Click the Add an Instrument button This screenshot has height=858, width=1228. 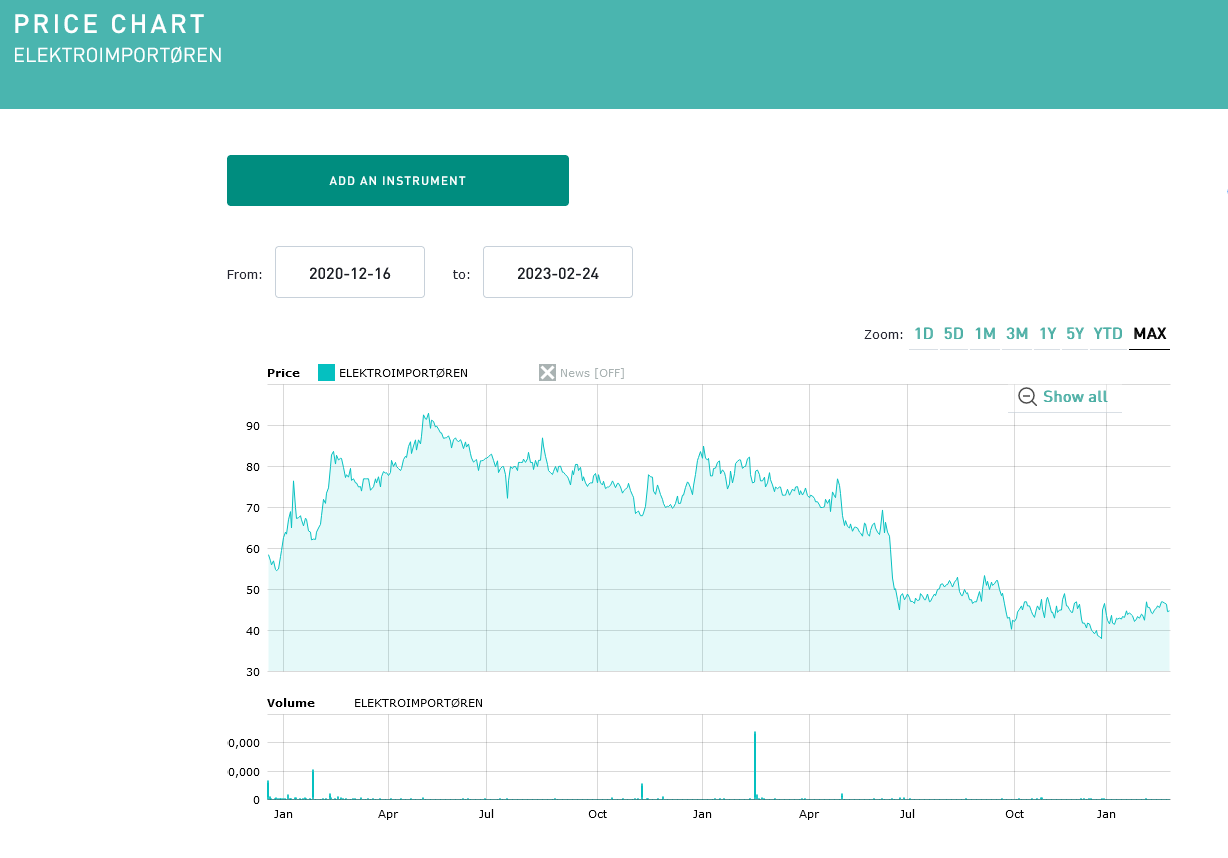tap(397, 181)
